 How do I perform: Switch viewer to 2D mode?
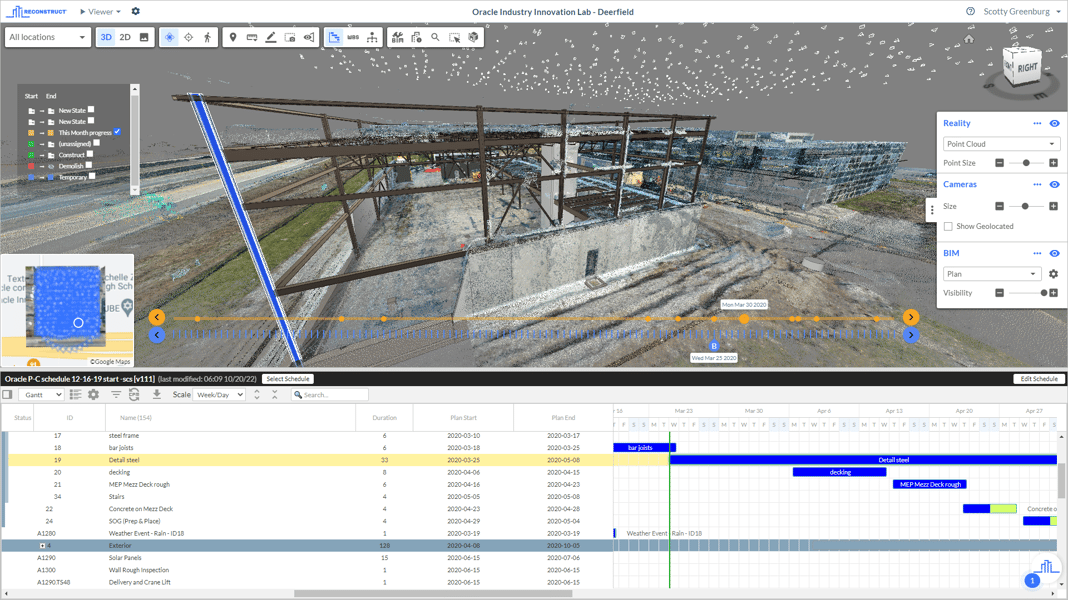click(125, 37)
